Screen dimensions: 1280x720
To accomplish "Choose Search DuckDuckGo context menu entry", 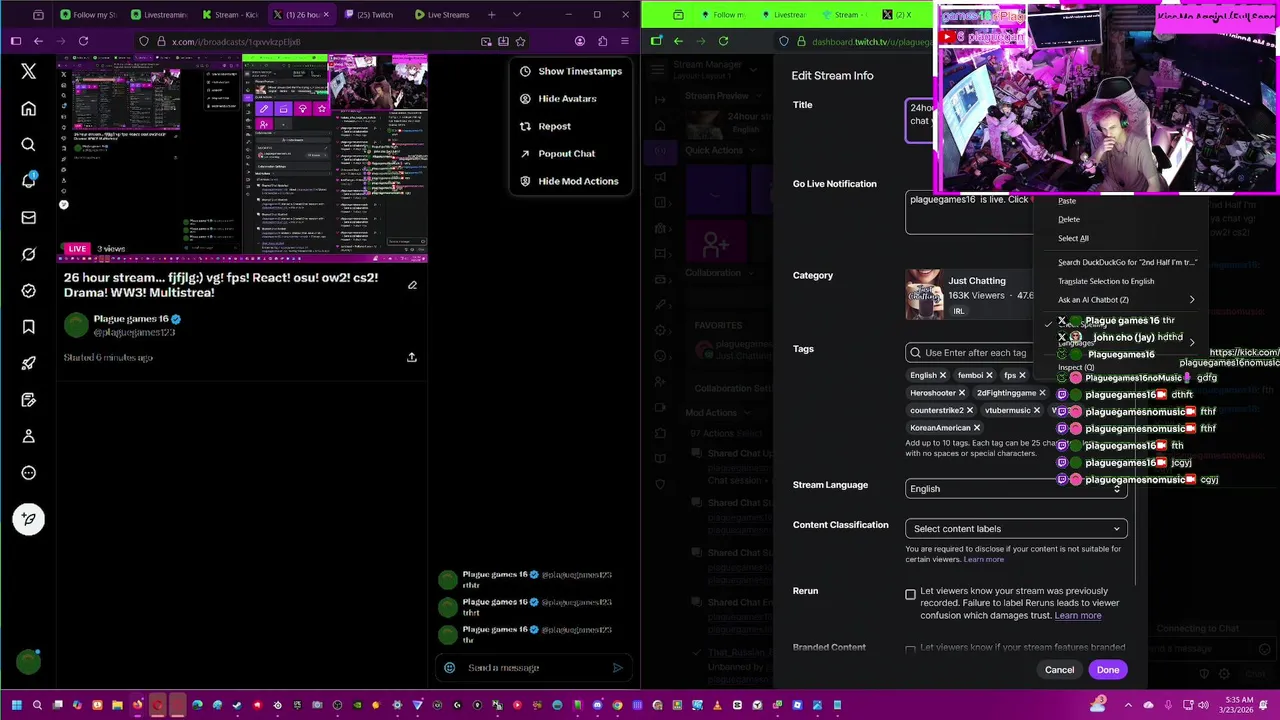I will [x=1127, y=262].
